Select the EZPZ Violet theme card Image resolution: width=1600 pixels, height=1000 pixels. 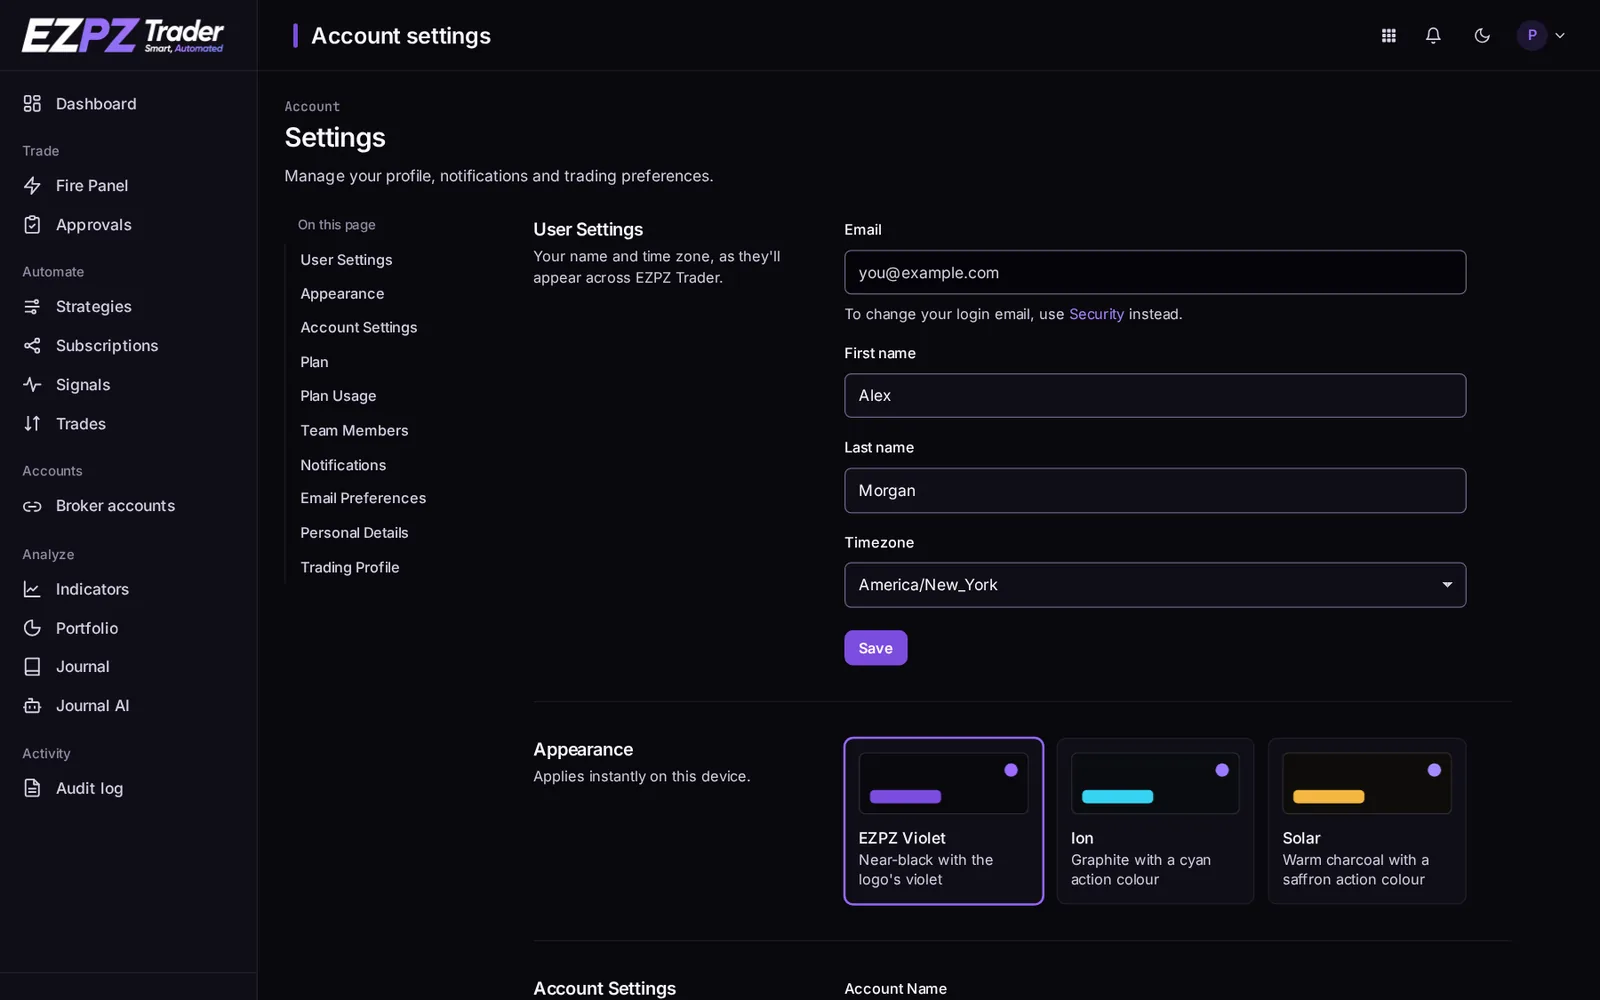coord(943,821)
